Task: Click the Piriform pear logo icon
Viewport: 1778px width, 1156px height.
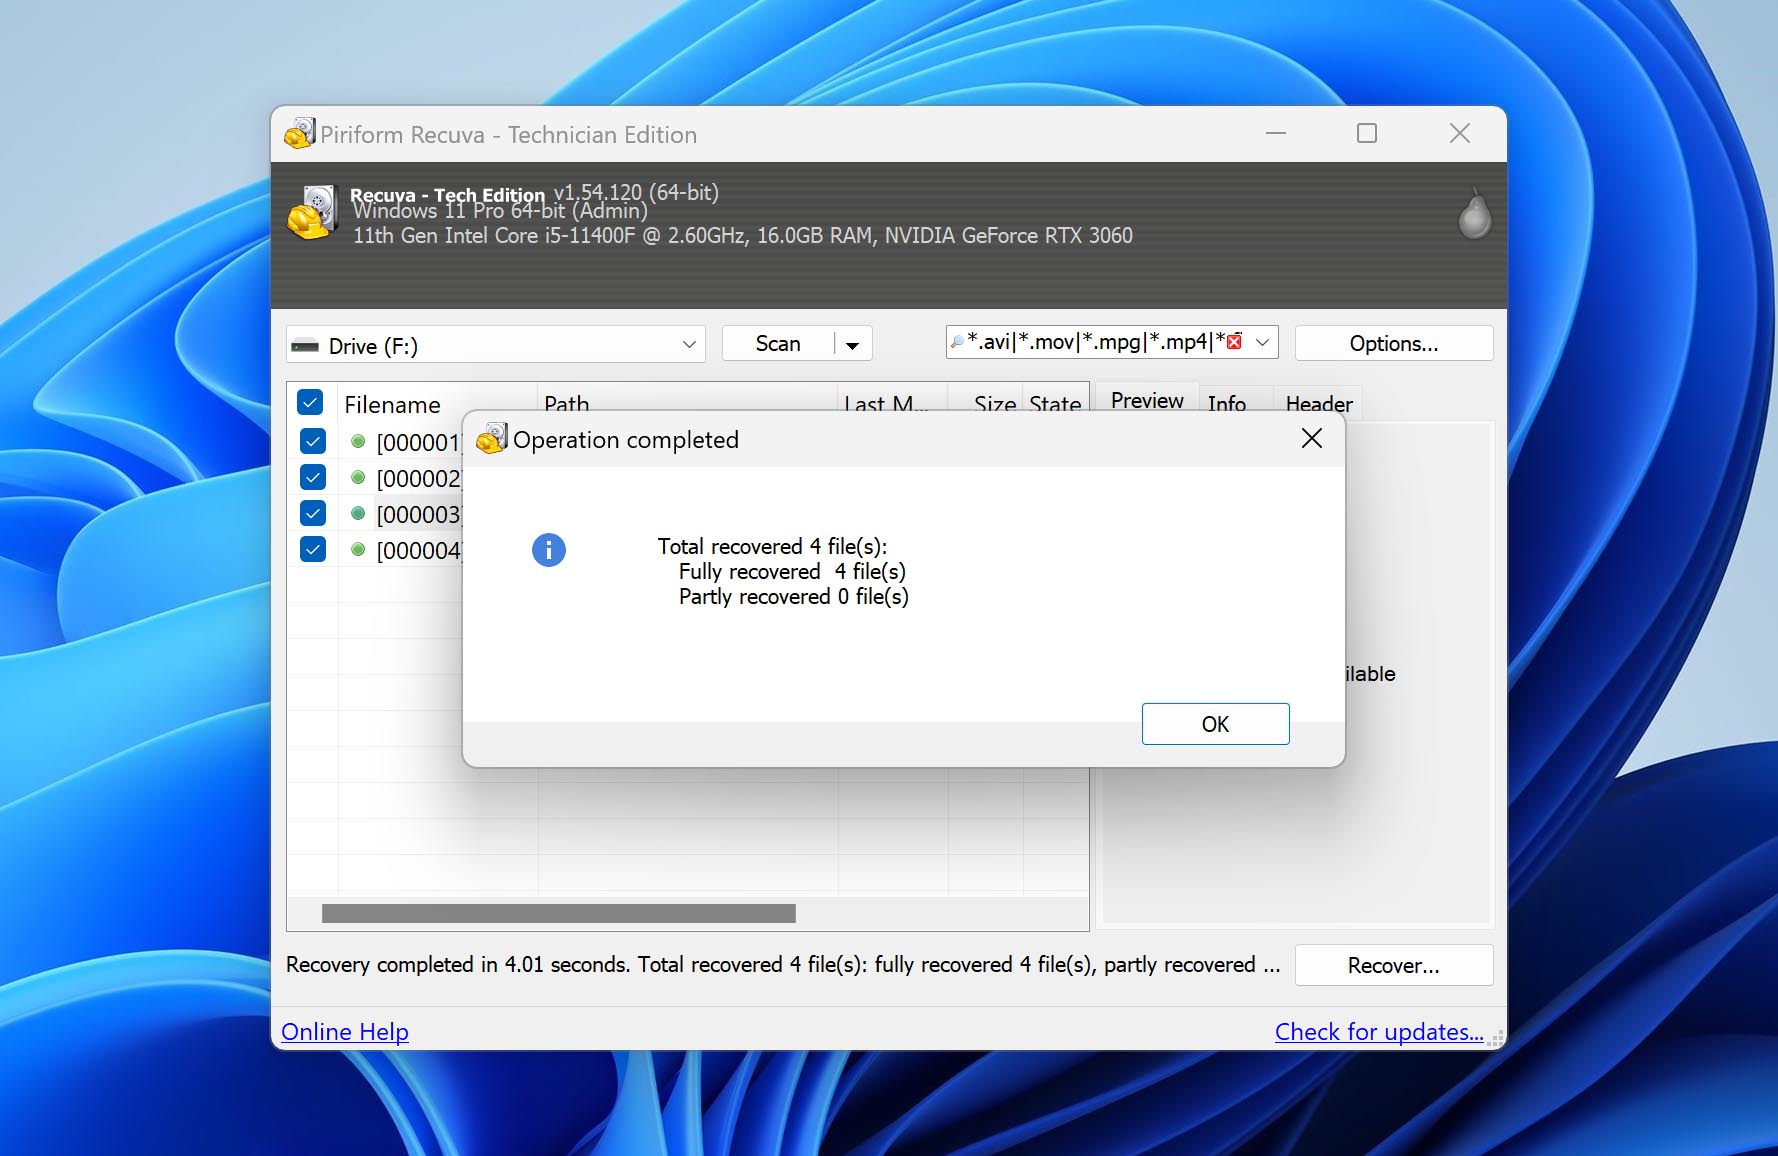Action: 1474,215
